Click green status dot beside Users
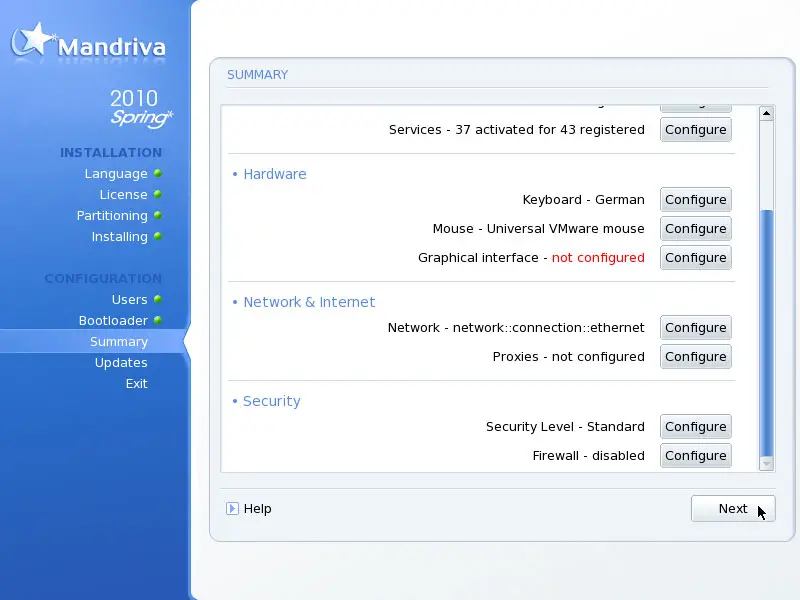This screenshot has width=800, height=600. click(x=158, y=299)
